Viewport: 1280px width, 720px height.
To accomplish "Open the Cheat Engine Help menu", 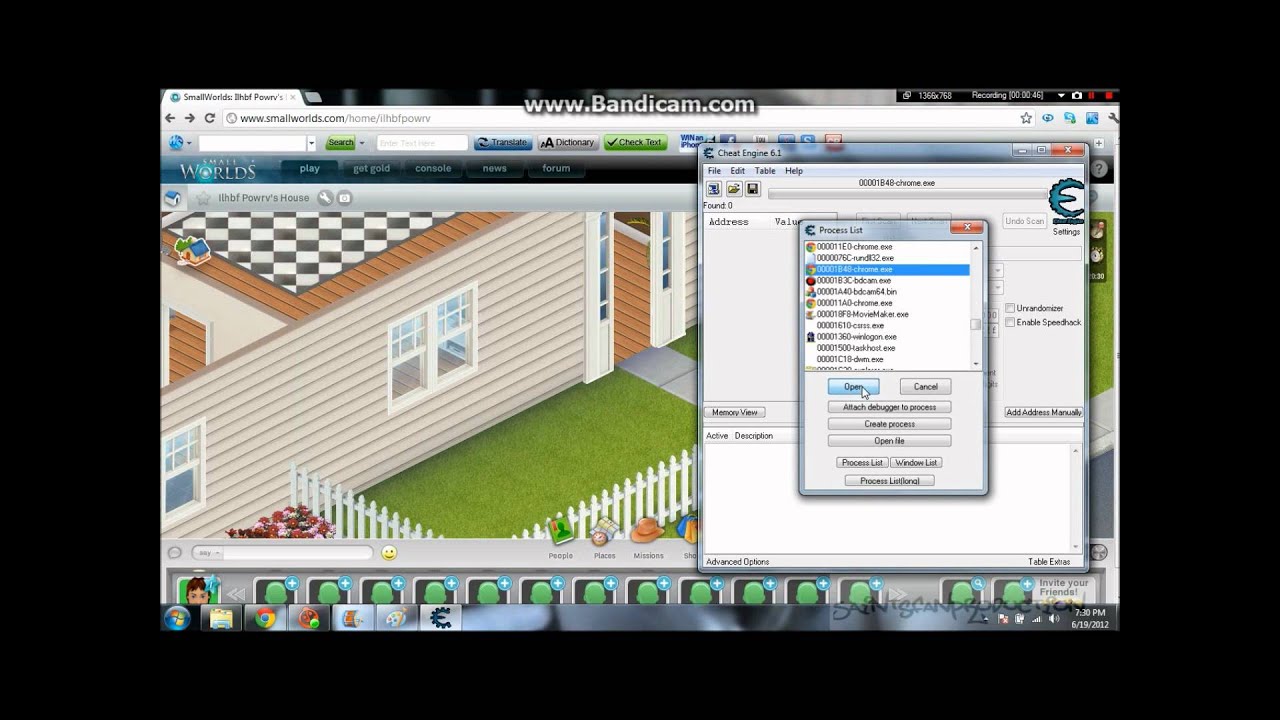I will pos(794,171).
